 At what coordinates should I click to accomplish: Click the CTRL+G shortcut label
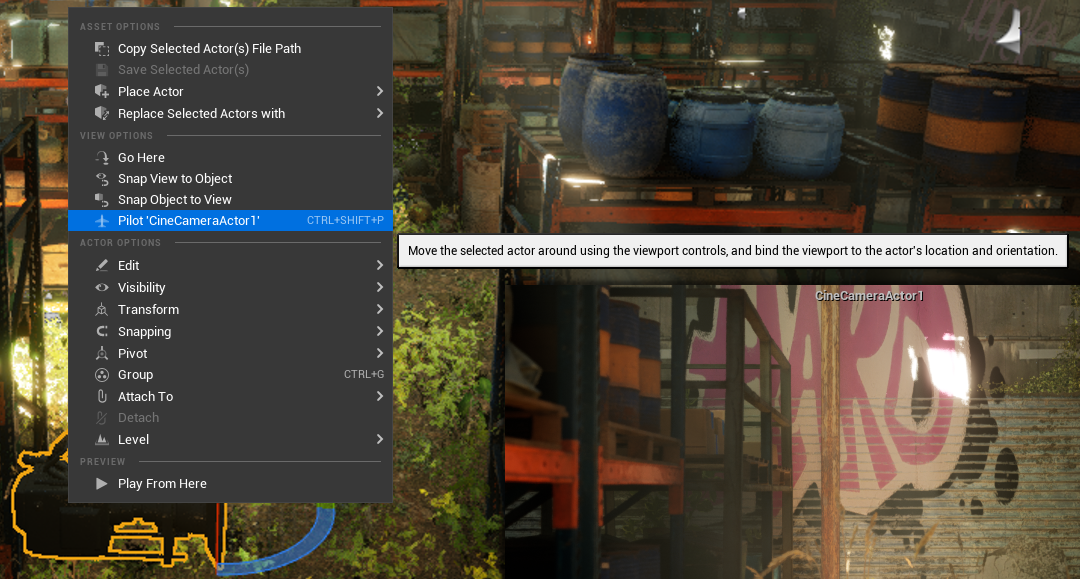364,375
